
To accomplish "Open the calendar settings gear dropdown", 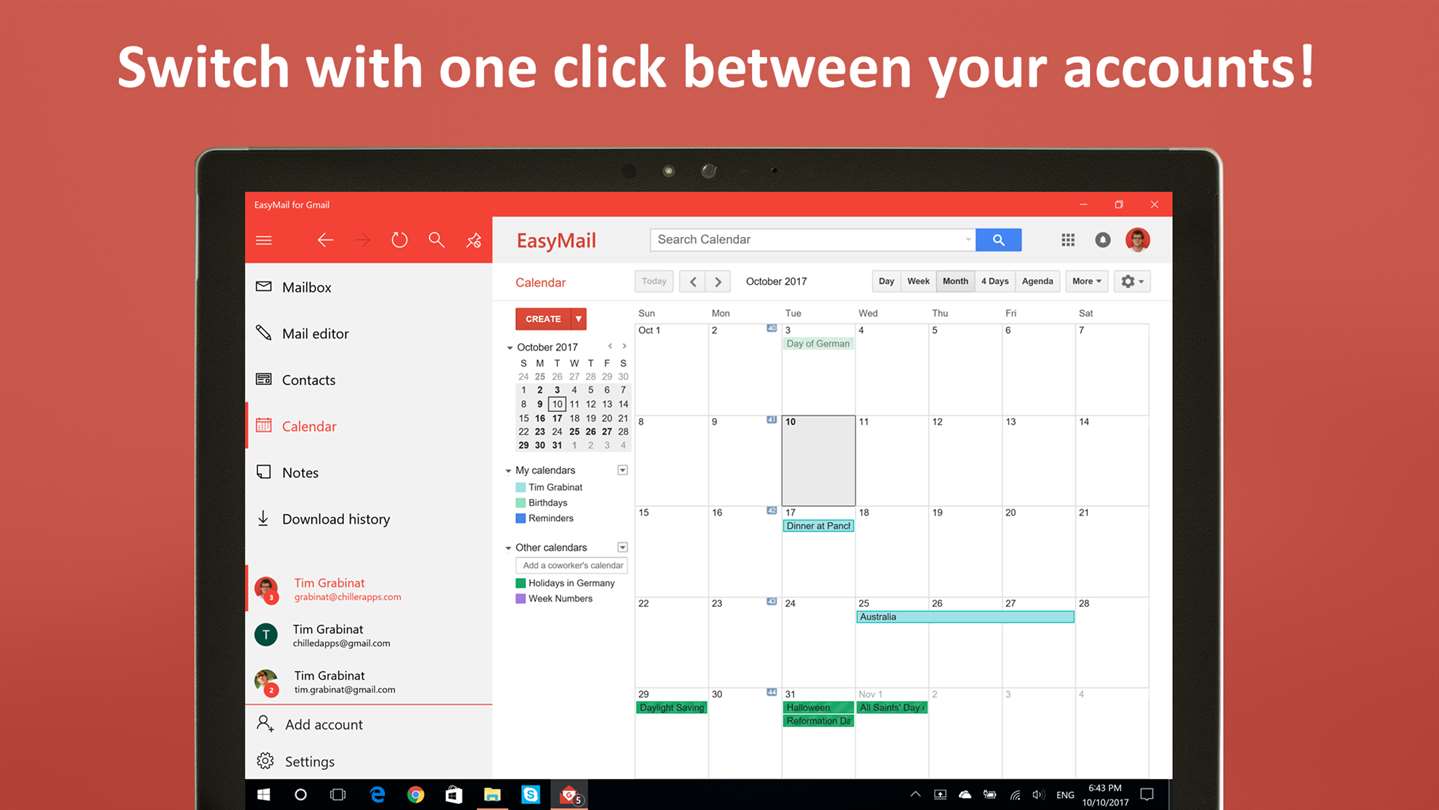I will pos(1132,281).
